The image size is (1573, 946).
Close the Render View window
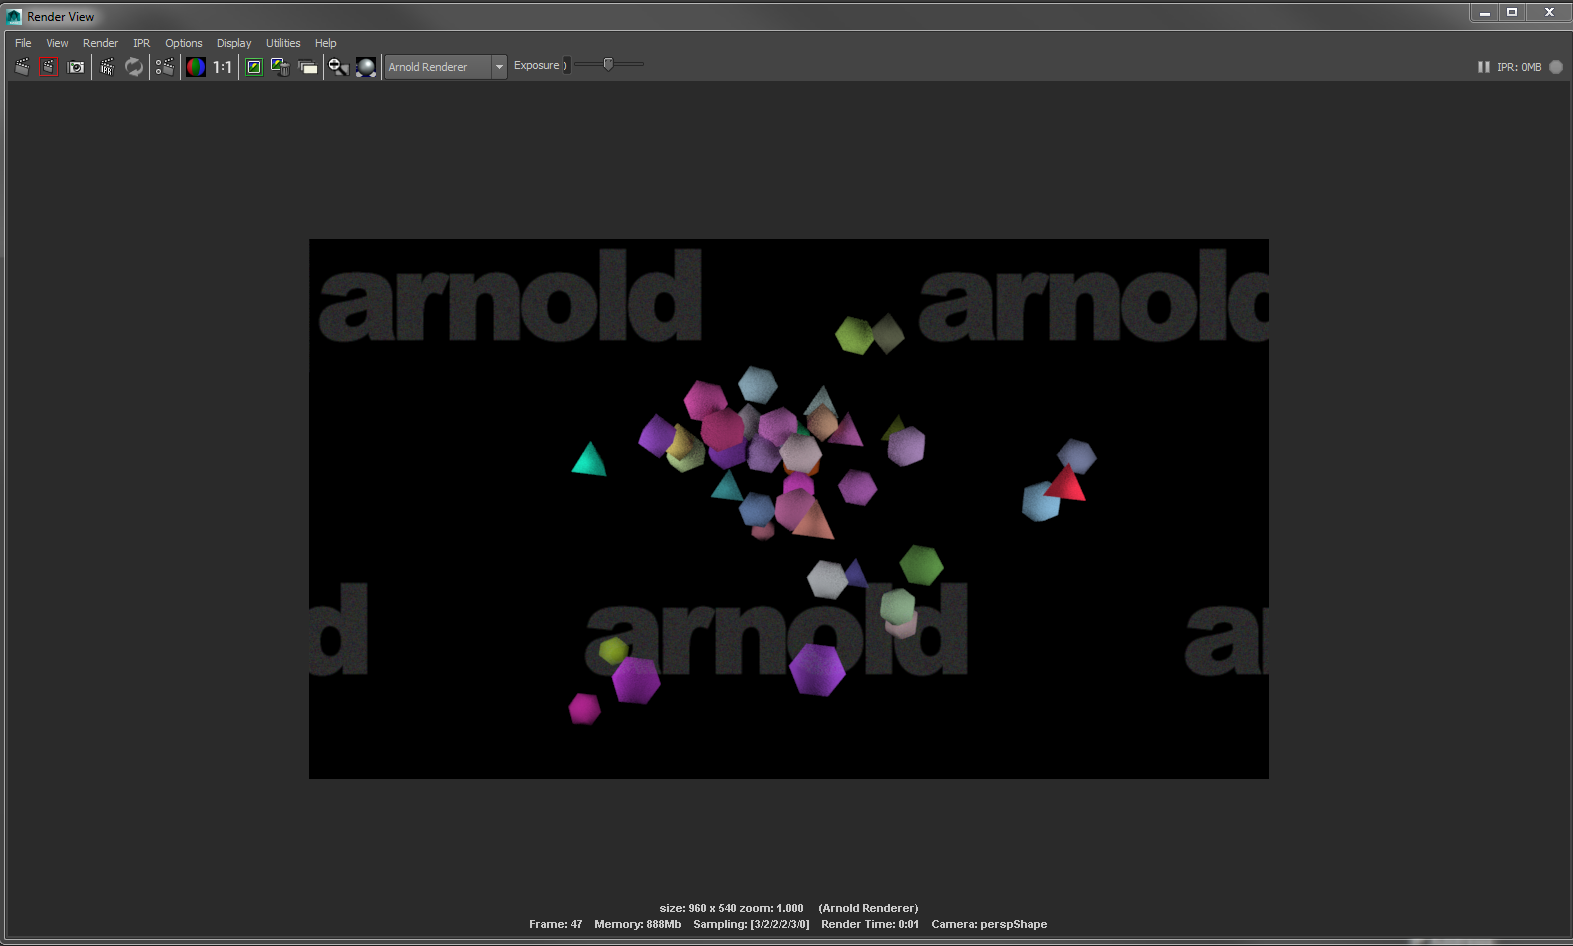click(1549, 12)
